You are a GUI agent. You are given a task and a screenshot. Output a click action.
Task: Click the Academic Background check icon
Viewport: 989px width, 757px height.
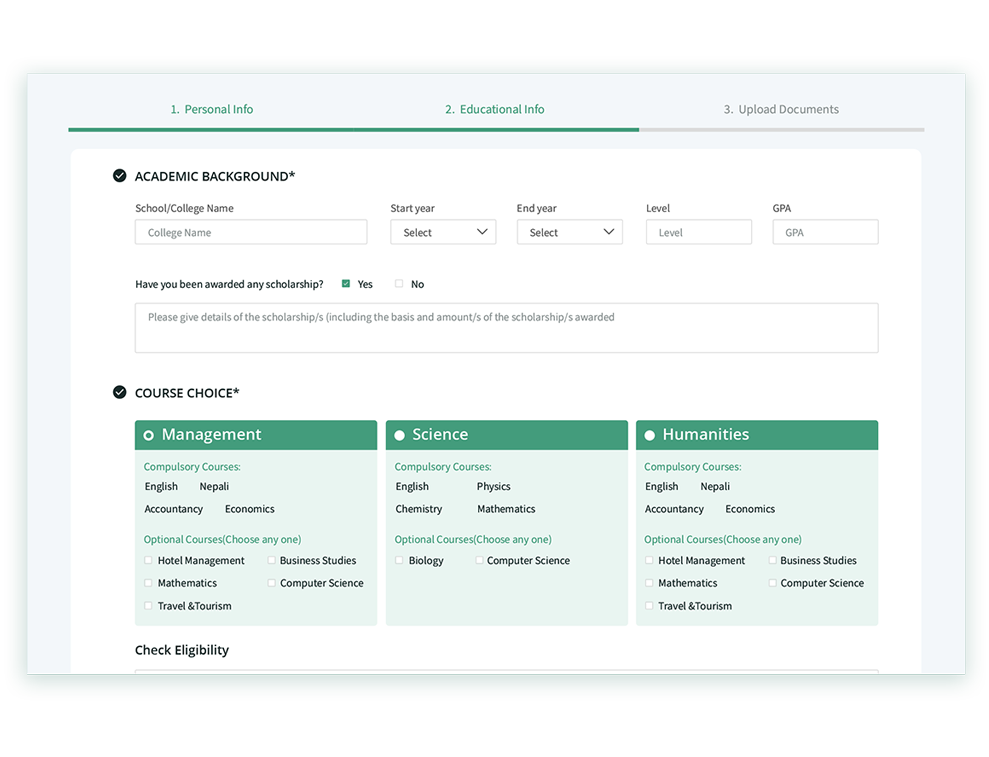(x=119, y=176)
